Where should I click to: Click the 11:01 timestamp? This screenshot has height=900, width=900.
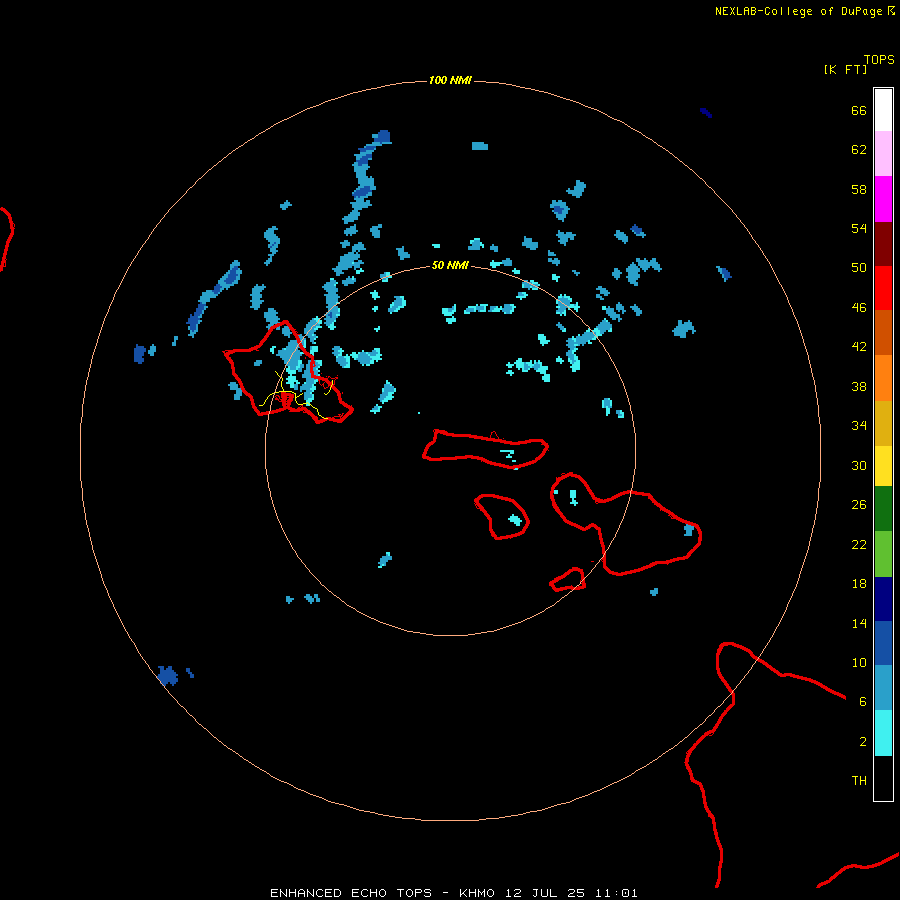pos(616,893)
